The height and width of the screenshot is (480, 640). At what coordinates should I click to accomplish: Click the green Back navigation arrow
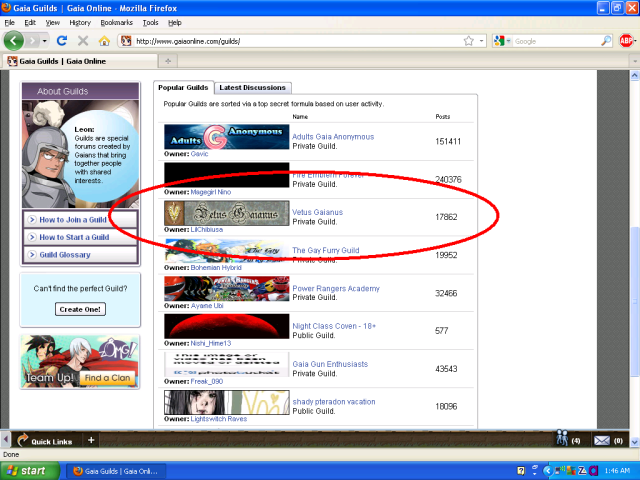13,41
